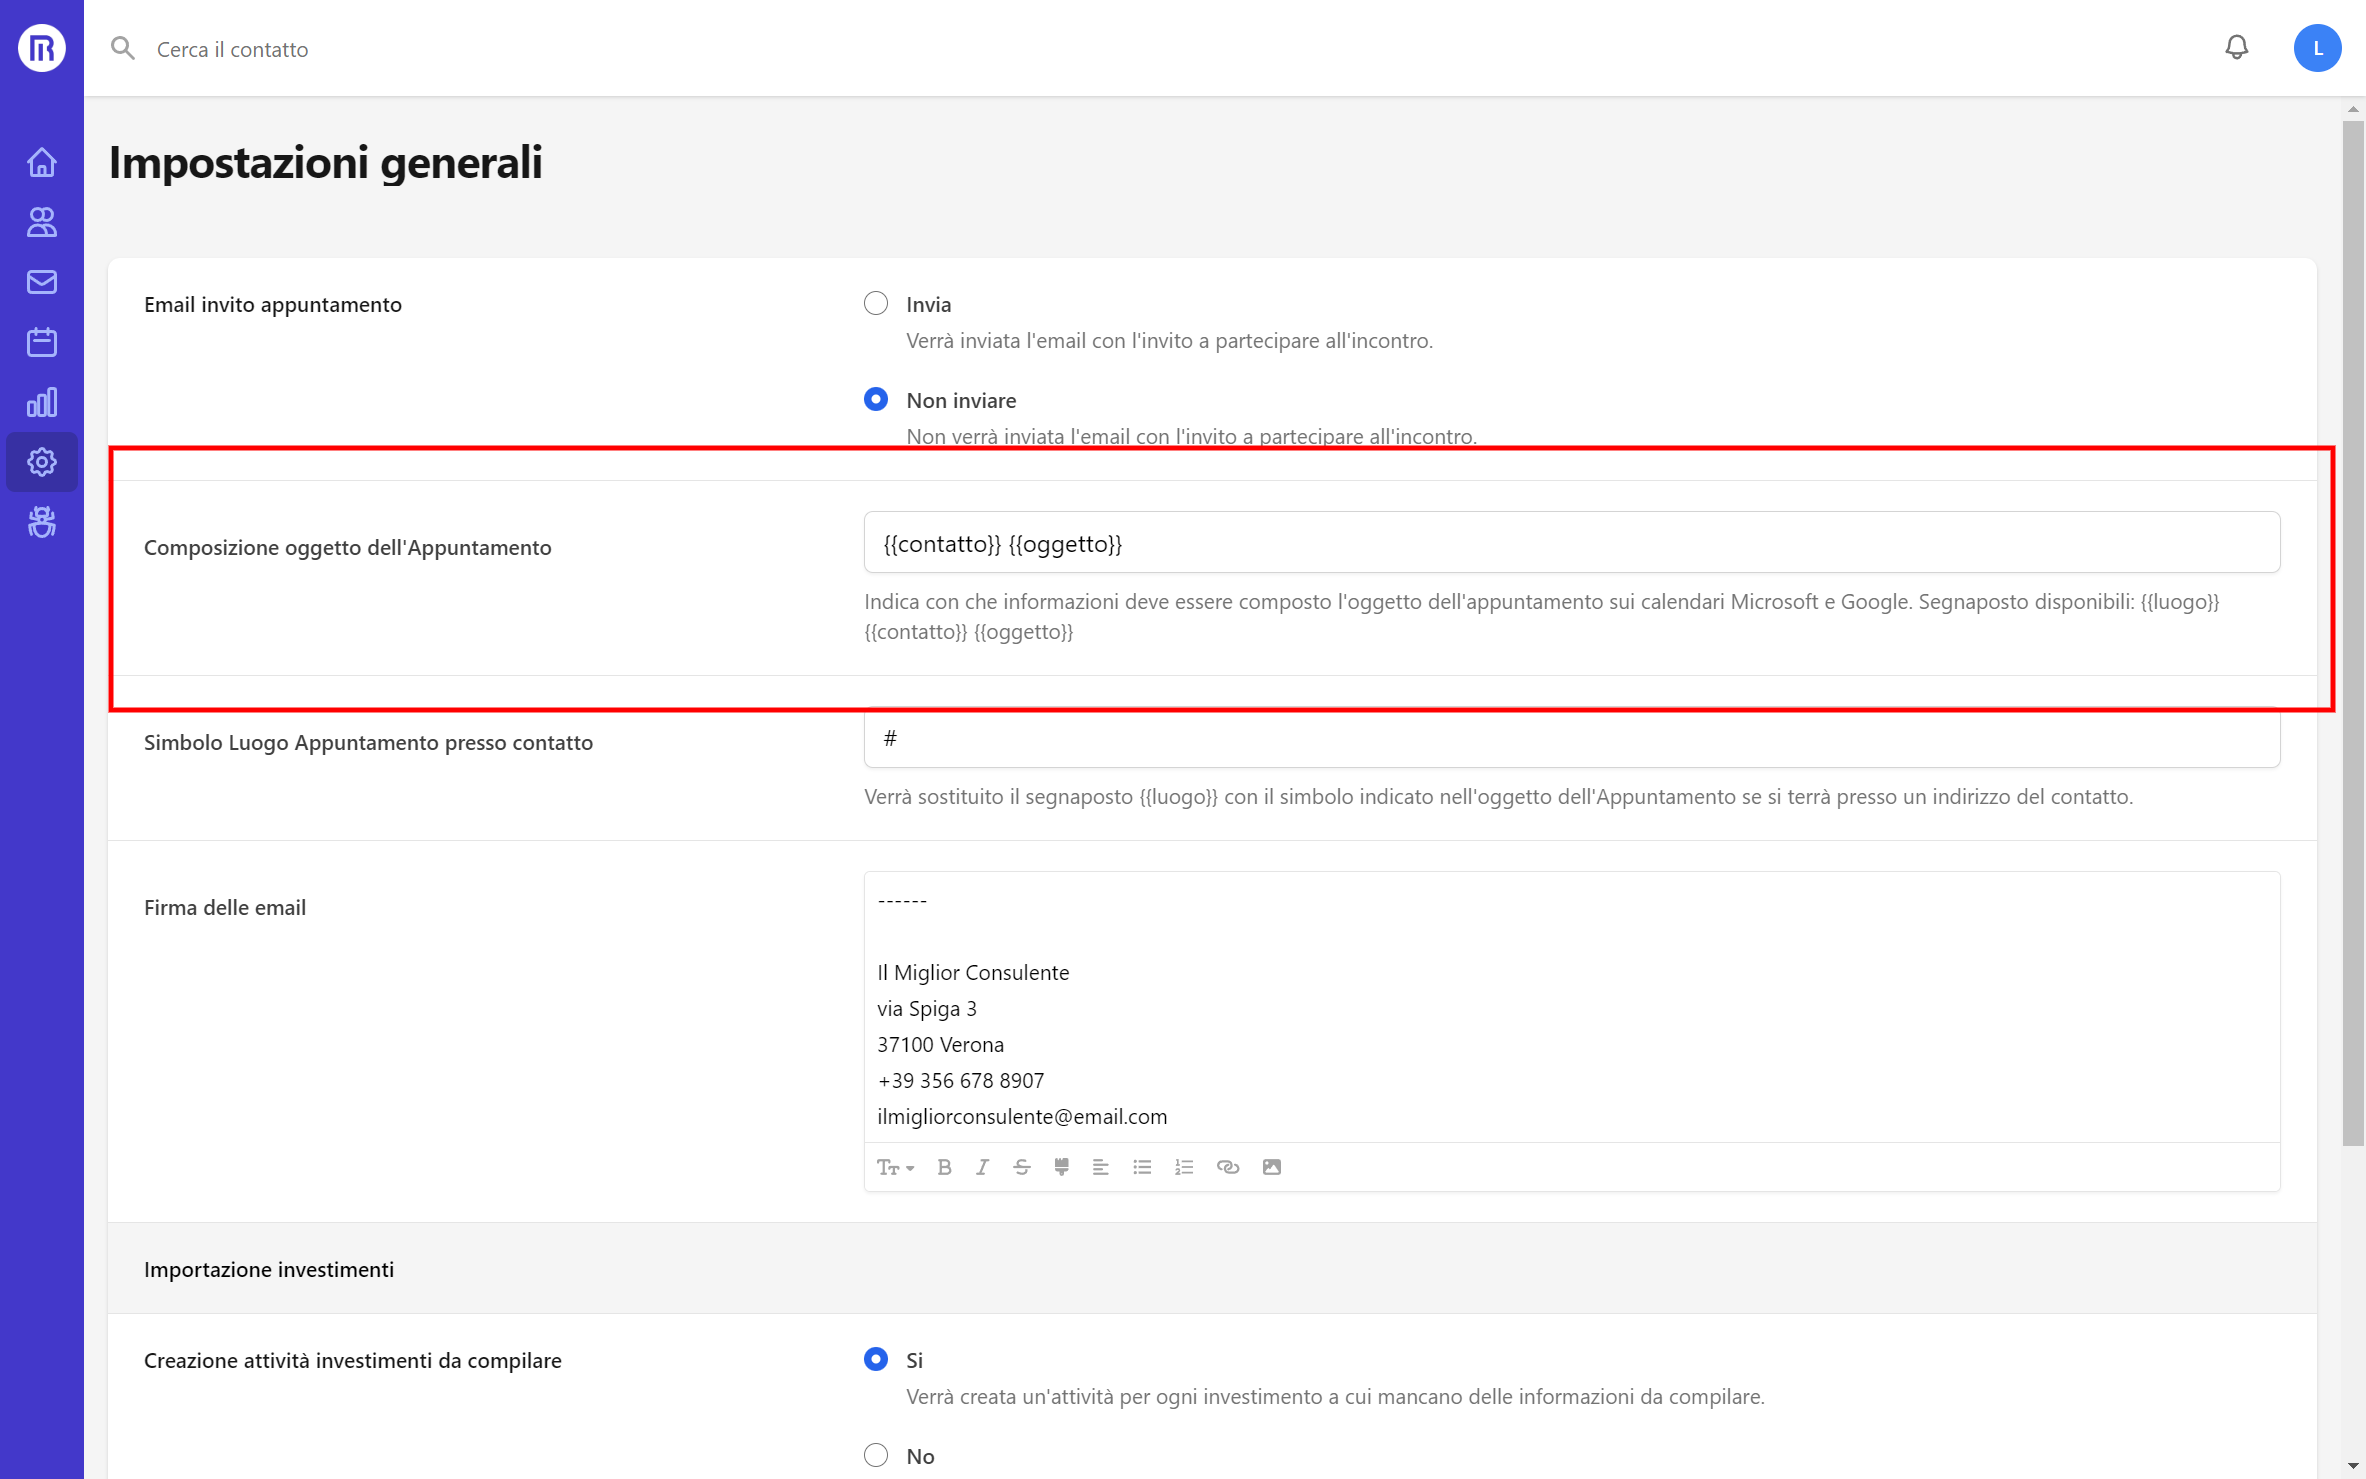
Task: Insert image in email signature editor
Action: point(1272,1167)
